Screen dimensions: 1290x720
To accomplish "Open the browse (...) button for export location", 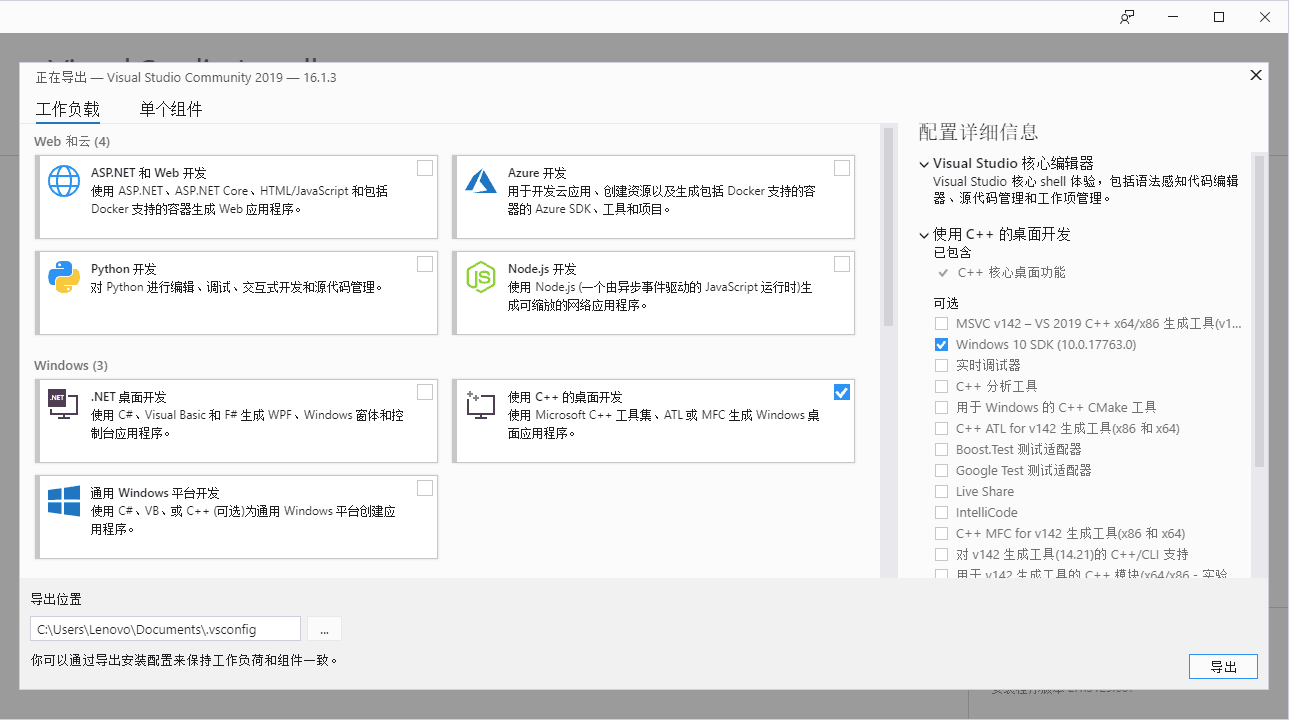I will click(324, 629).
